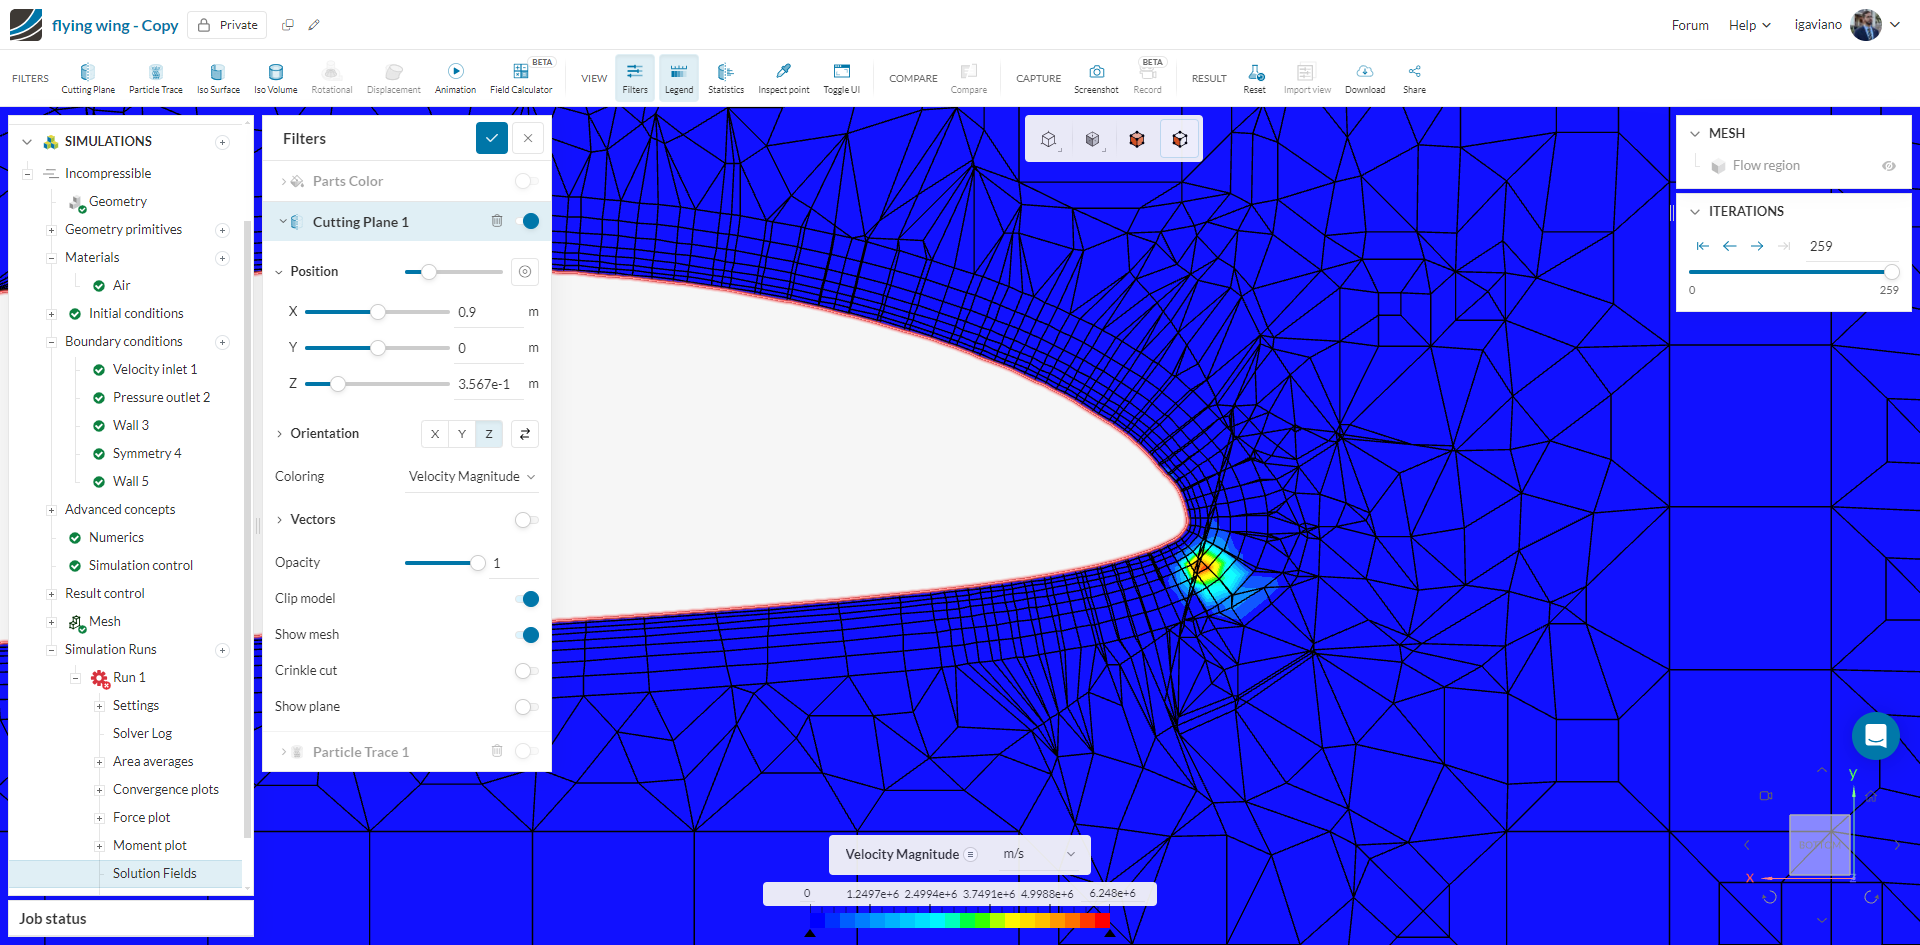Enable Crinkle cut
This screenshot has height=945, width=1920.
click(527, 671)
